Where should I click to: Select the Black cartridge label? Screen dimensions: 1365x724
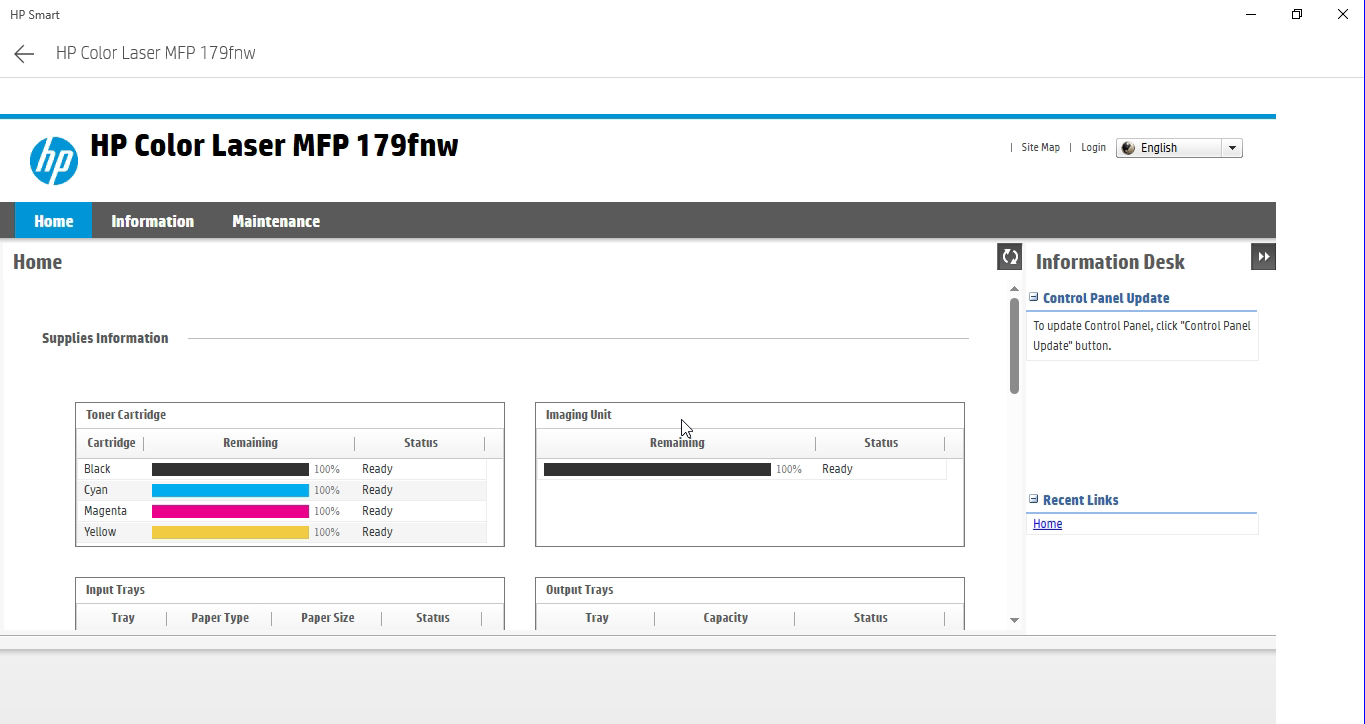coord(97,469)
